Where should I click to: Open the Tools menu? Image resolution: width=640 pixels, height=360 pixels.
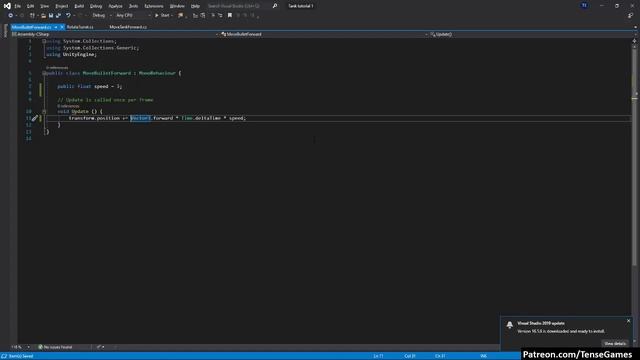(x=133, y=6)
